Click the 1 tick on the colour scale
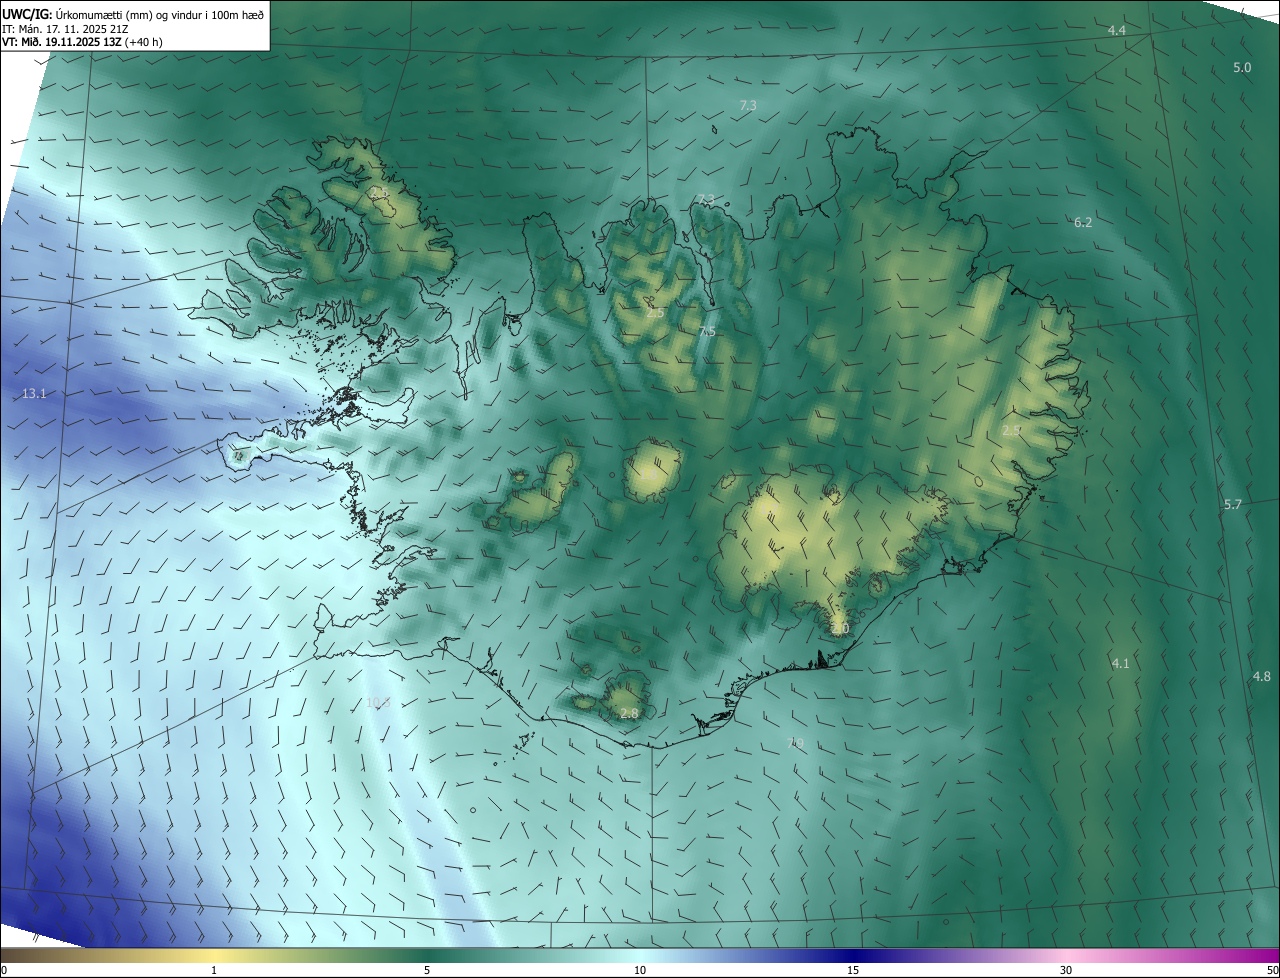This screenshot has height=978, width=1280. (214, 971)
